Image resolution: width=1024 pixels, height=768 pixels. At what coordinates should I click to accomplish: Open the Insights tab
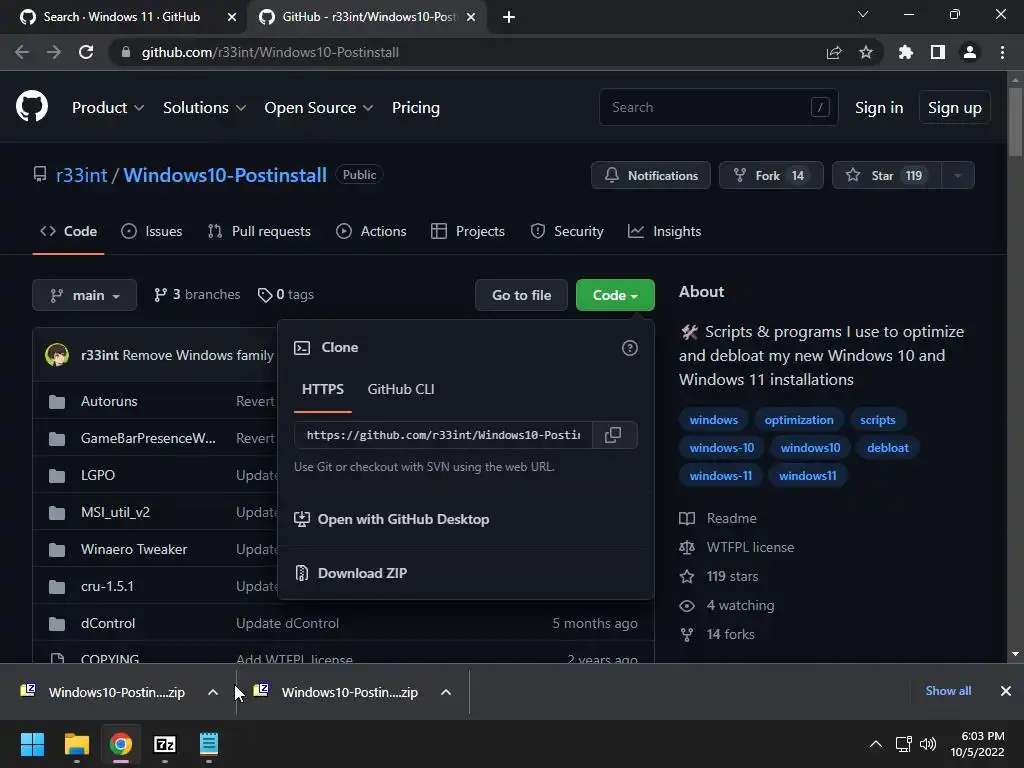(664, 231)
